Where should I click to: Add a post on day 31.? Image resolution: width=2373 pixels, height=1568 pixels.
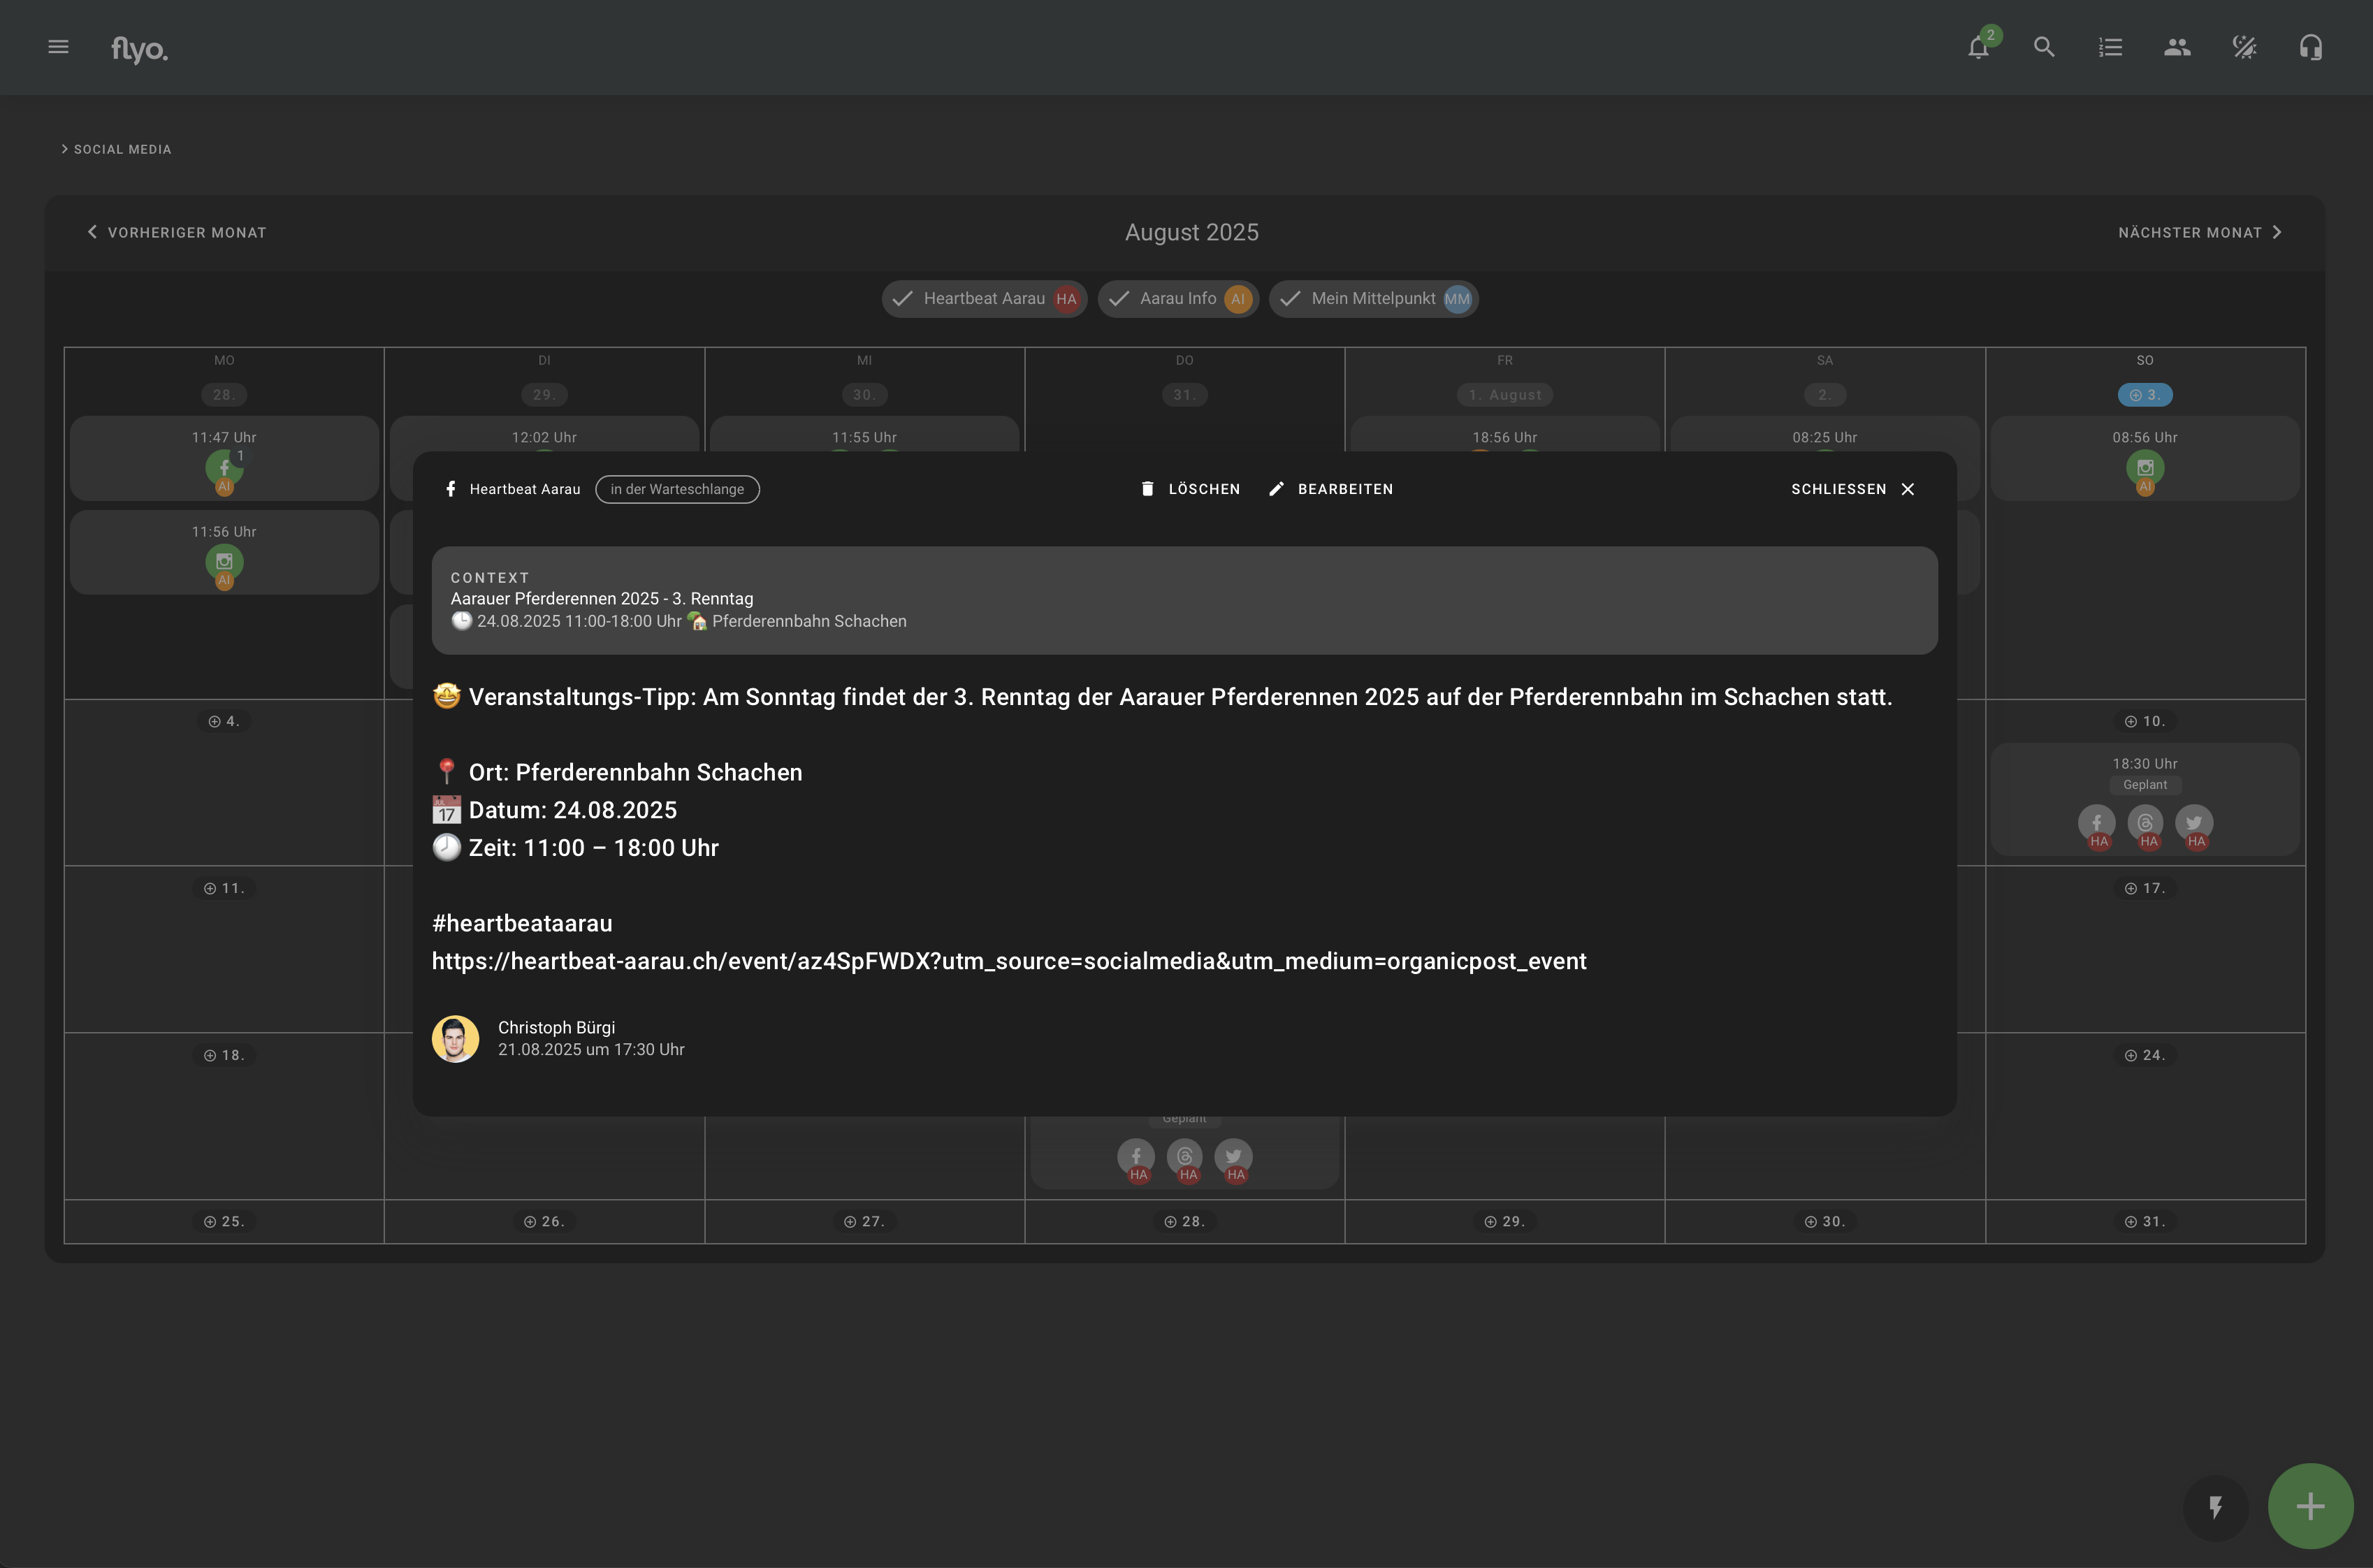point(2145,1221)
